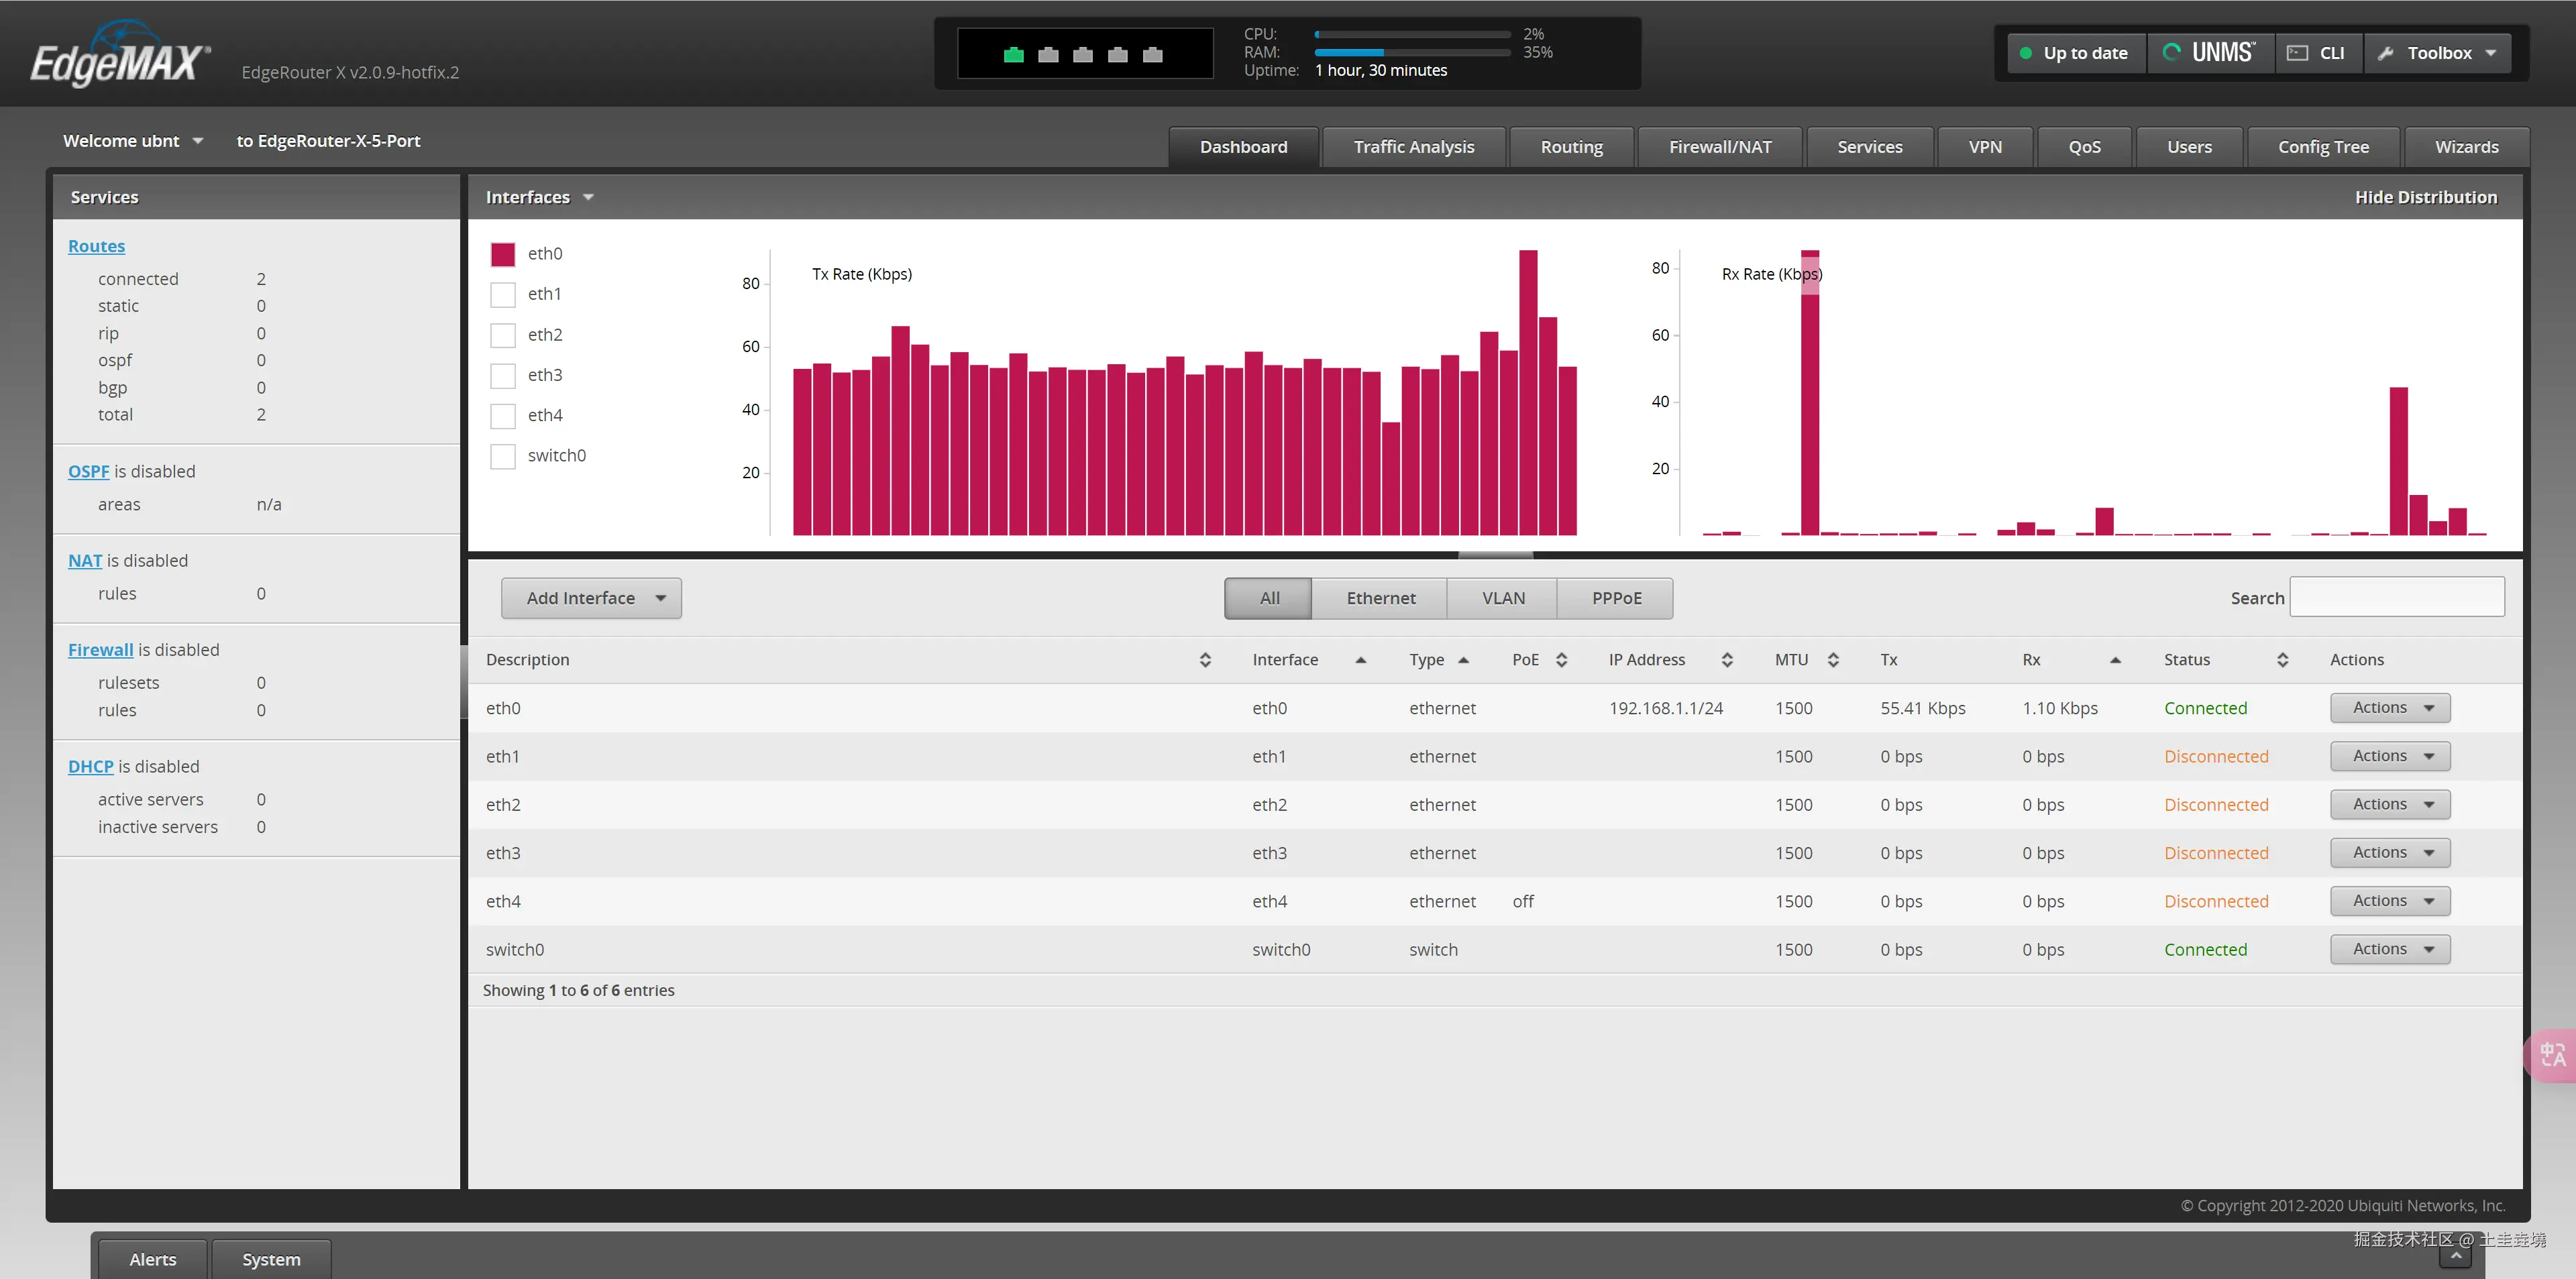Click the translate floating icon
This screenshot has height=1279, width=2576.
pyautogui.click(x=2552, y=1055)
